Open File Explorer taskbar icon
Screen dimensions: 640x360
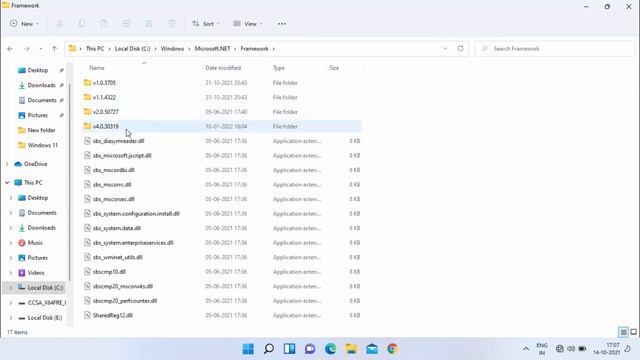(x=351, y=349)
